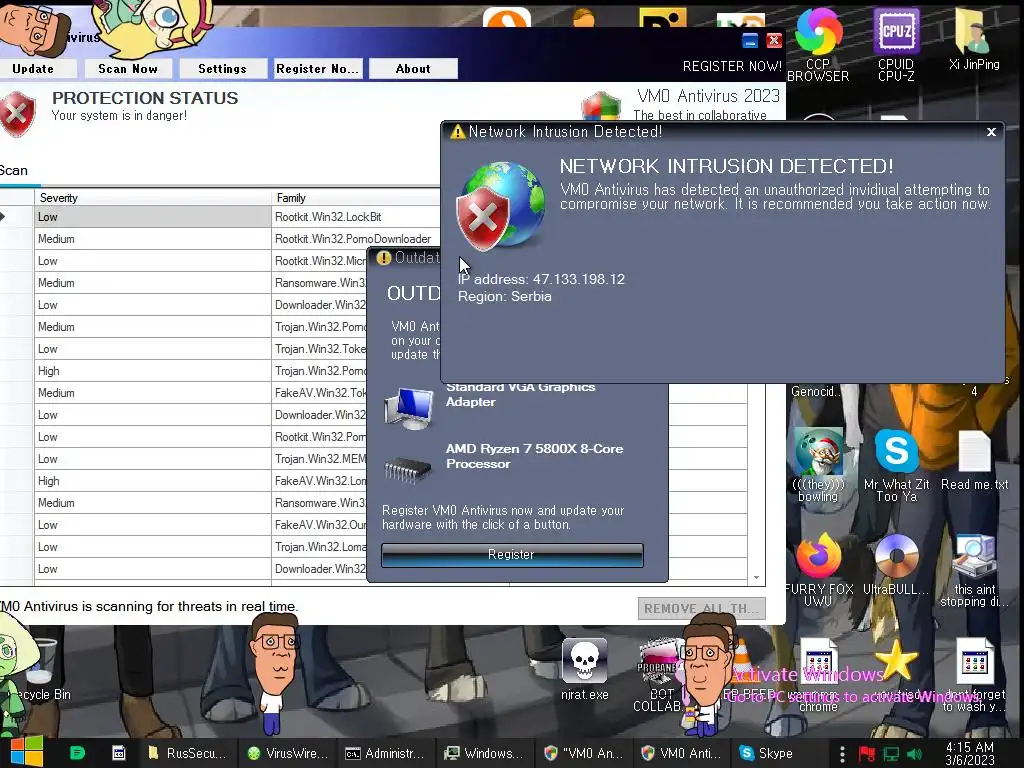Switch to Administr... command prompt taskbar item
The image size is (1024, 768).
[x=385, y=753]
